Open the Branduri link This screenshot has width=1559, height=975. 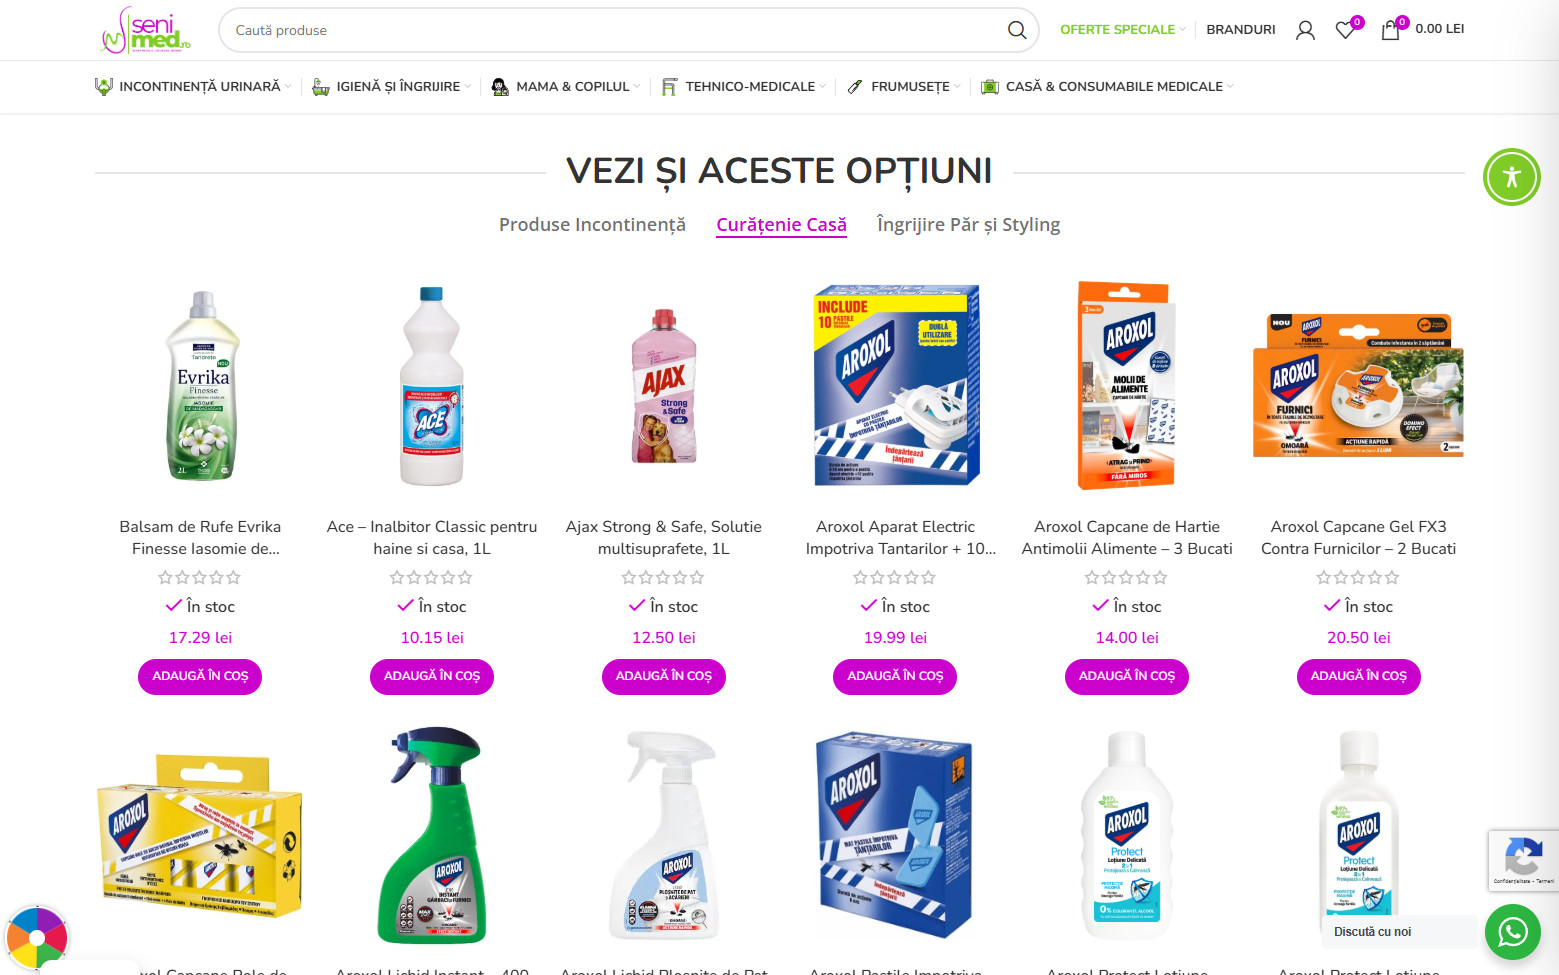pyautogui.click(x=1240, y=30)
